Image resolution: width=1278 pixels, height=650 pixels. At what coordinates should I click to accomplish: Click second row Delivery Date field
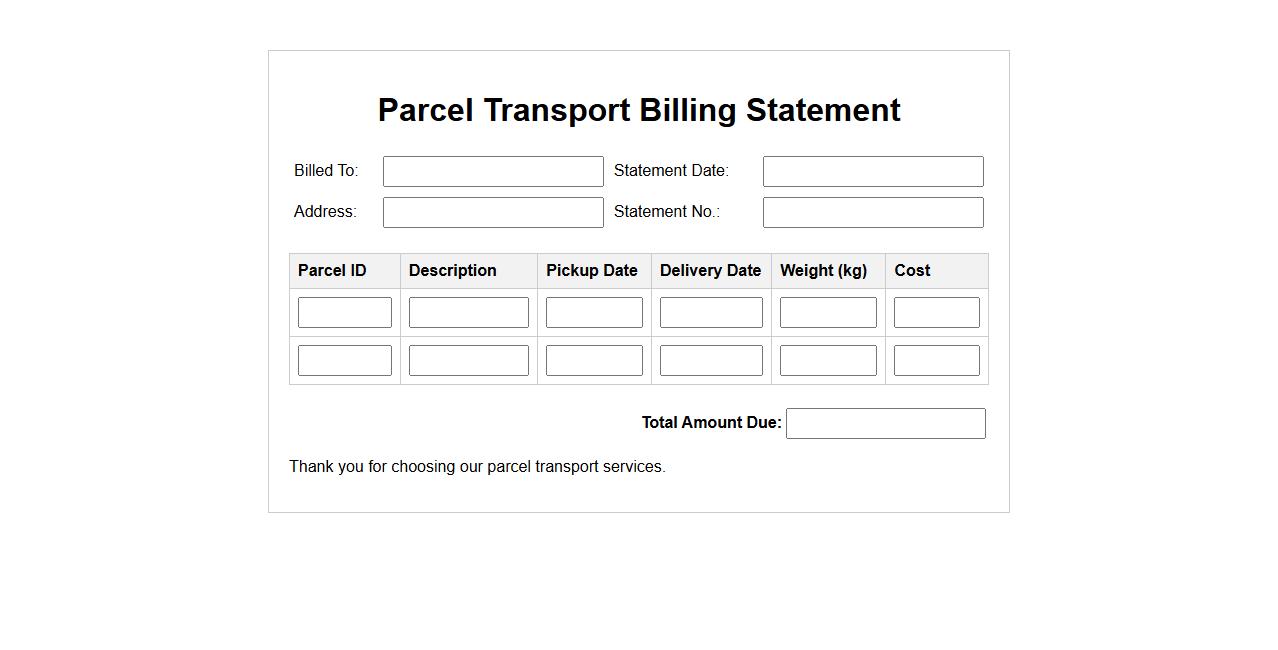[x=711, y=360]
